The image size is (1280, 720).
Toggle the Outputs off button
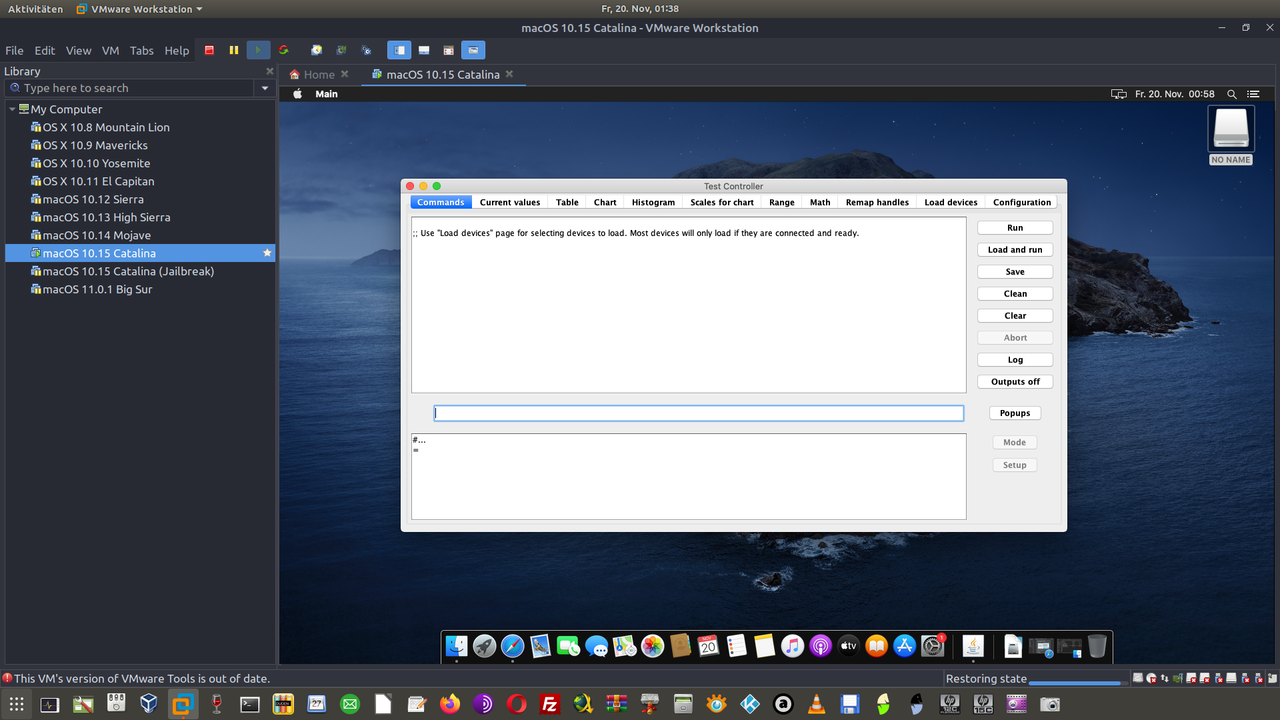[x=1015, y=382]
